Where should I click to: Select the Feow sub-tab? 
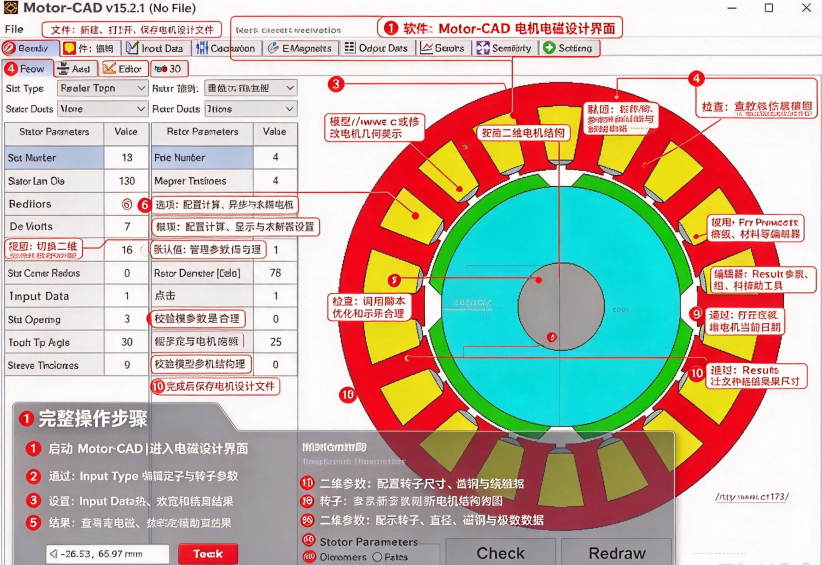tap(27, 69)
